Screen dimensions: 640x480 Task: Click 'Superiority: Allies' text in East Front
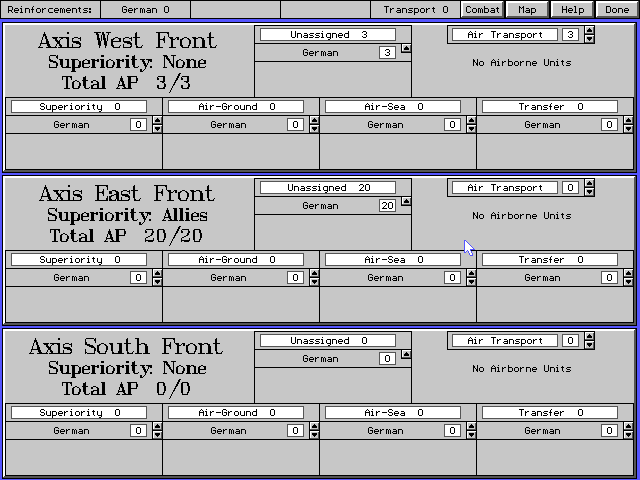127,215
